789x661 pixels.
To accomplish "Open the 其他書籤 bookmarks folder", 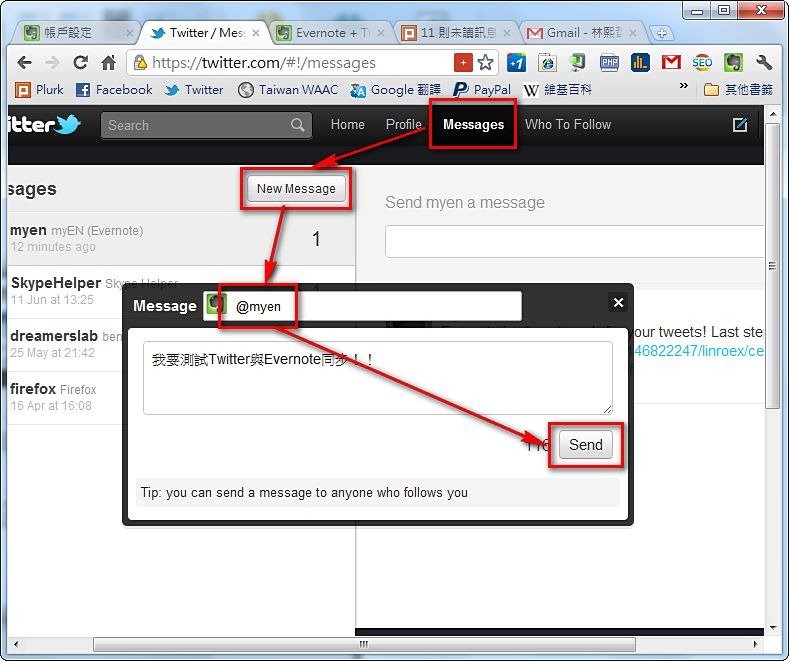I will tap(738, 90).
